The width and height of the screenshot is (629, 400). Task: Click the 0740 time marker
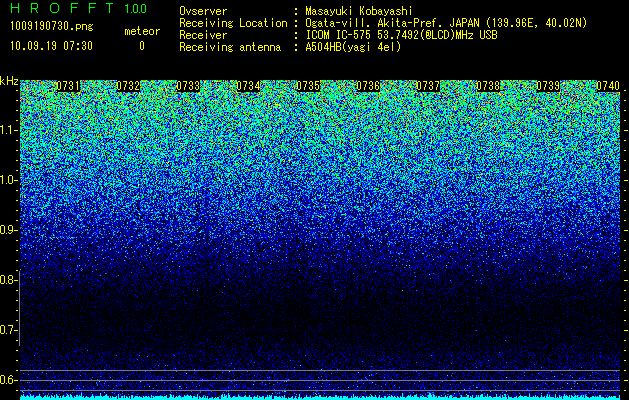point(608,86)
